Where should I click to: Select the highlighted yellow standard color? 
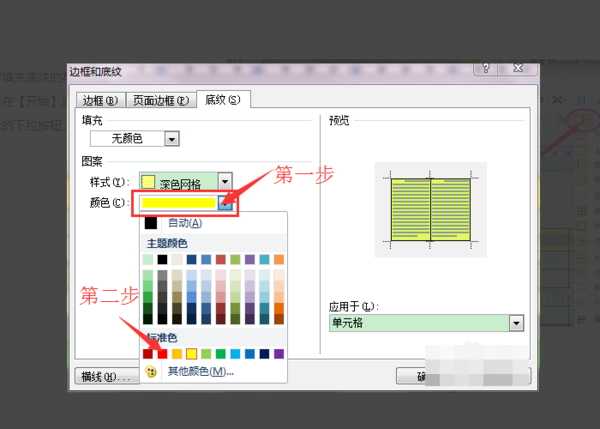click(191, 354)
